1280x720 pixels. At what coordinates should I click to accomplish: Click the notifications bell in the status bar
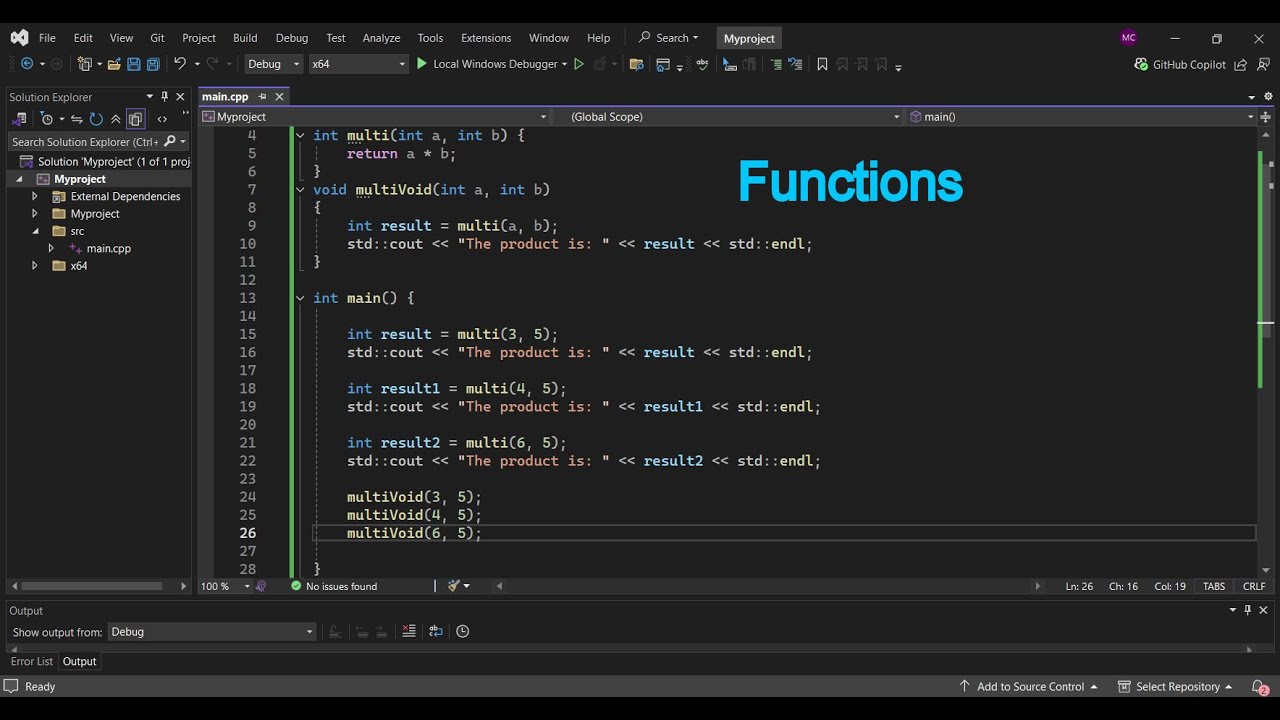1260,687
